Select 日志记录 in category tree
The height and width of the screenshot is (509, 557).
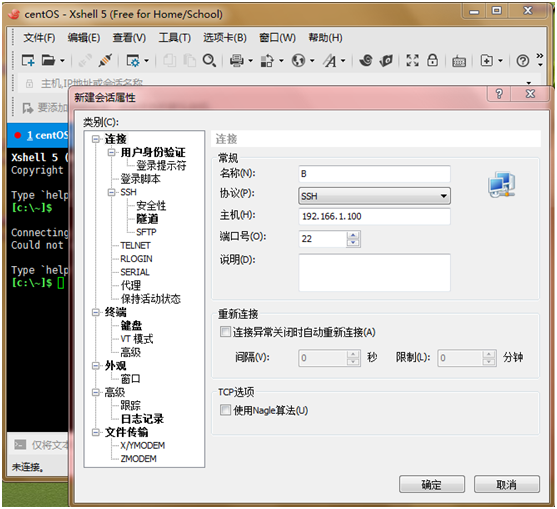[142, 419]
